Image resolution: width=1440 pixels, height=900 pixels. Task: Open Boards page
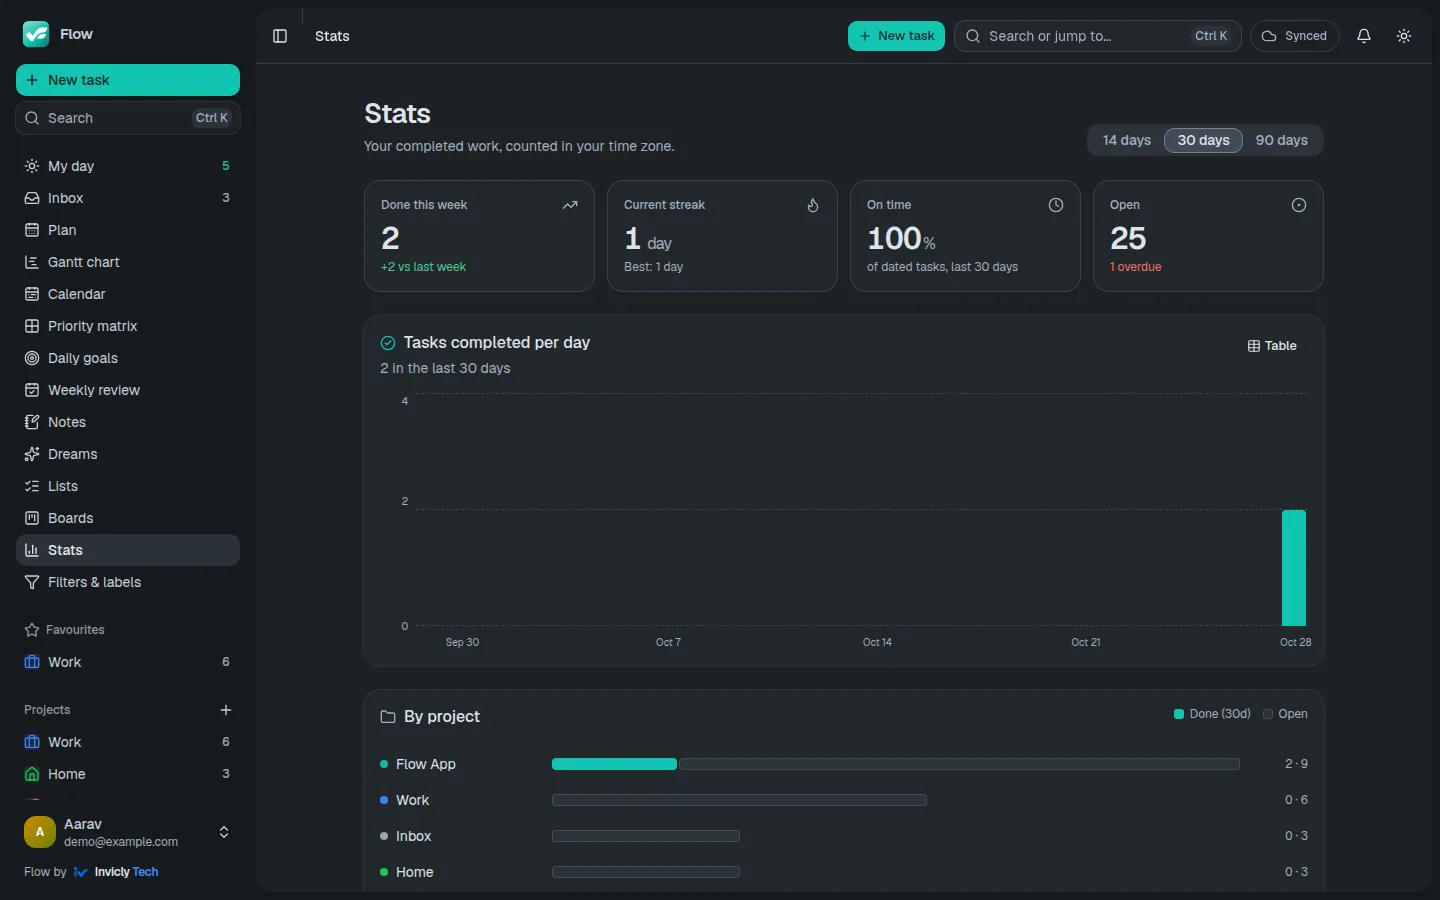(x=128, y=518)
